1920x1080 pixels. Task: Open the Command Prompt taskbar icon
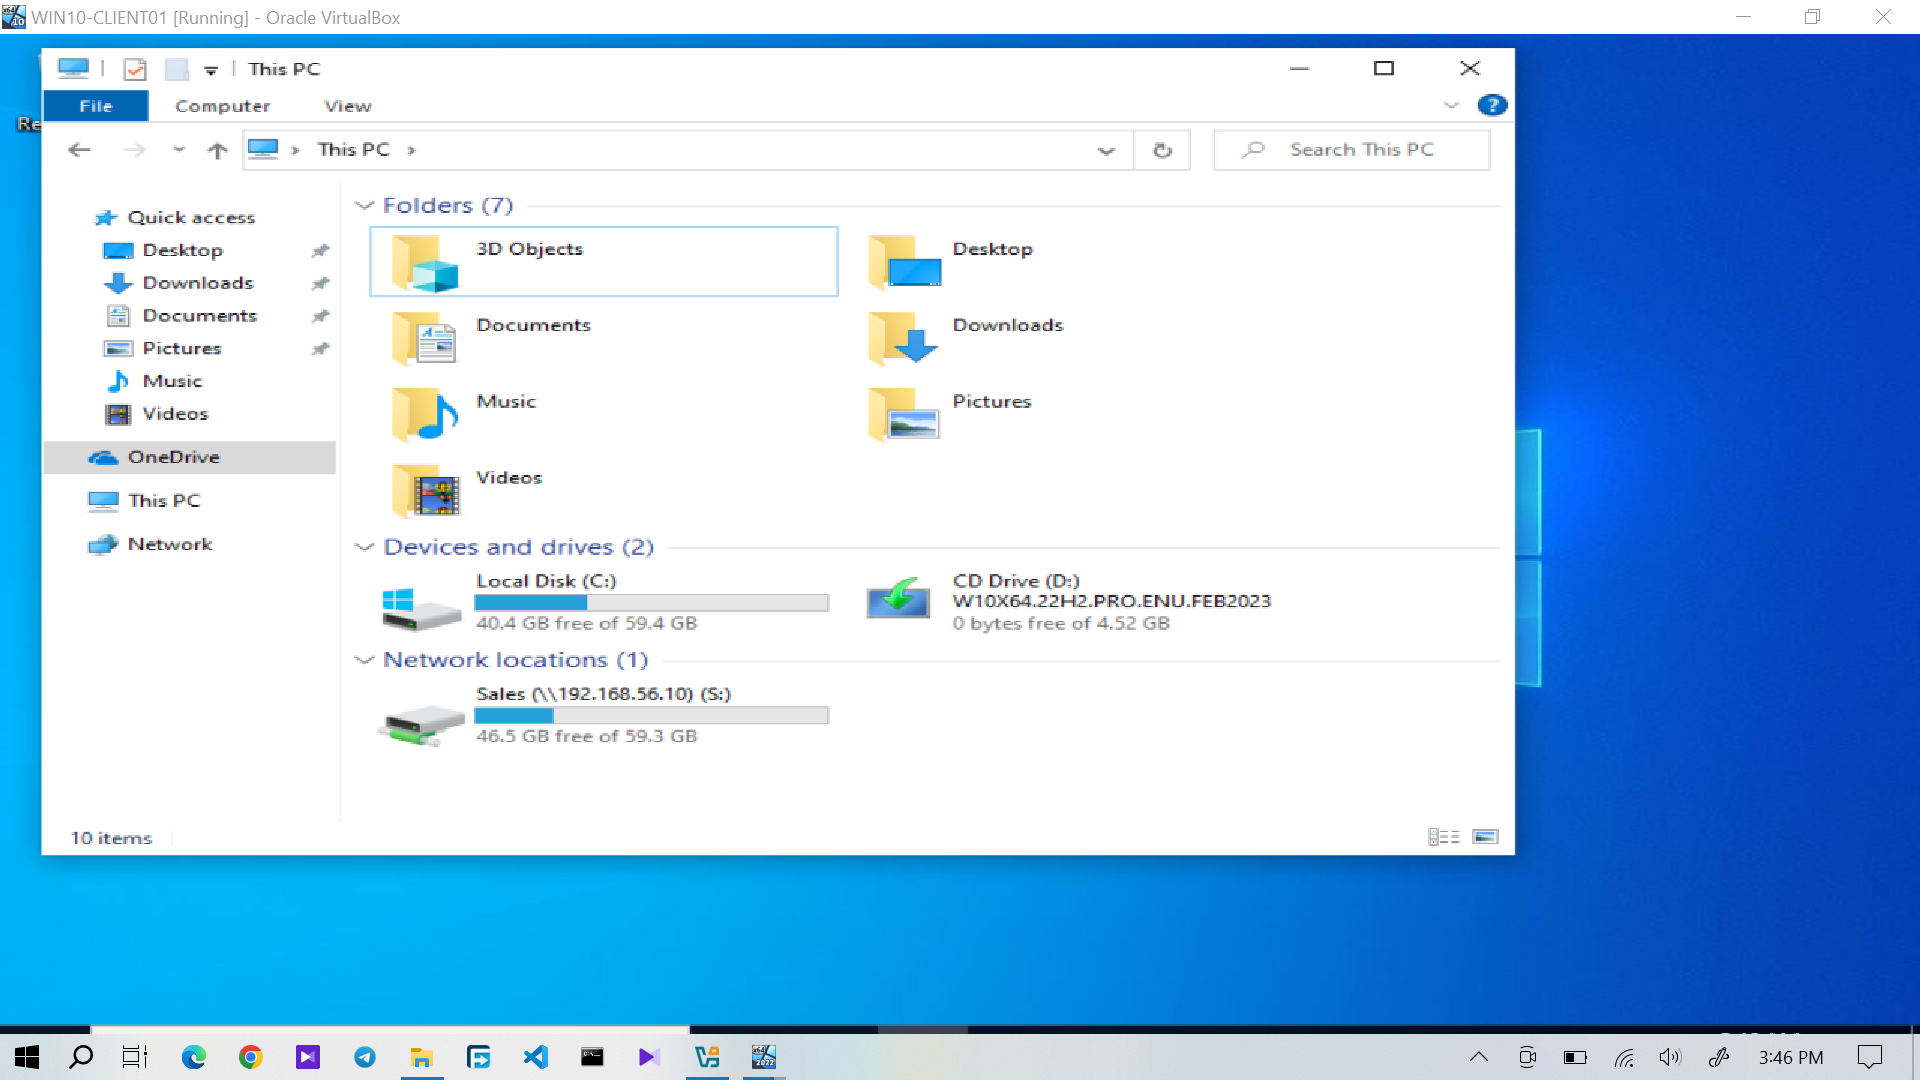click(593, 1057)
